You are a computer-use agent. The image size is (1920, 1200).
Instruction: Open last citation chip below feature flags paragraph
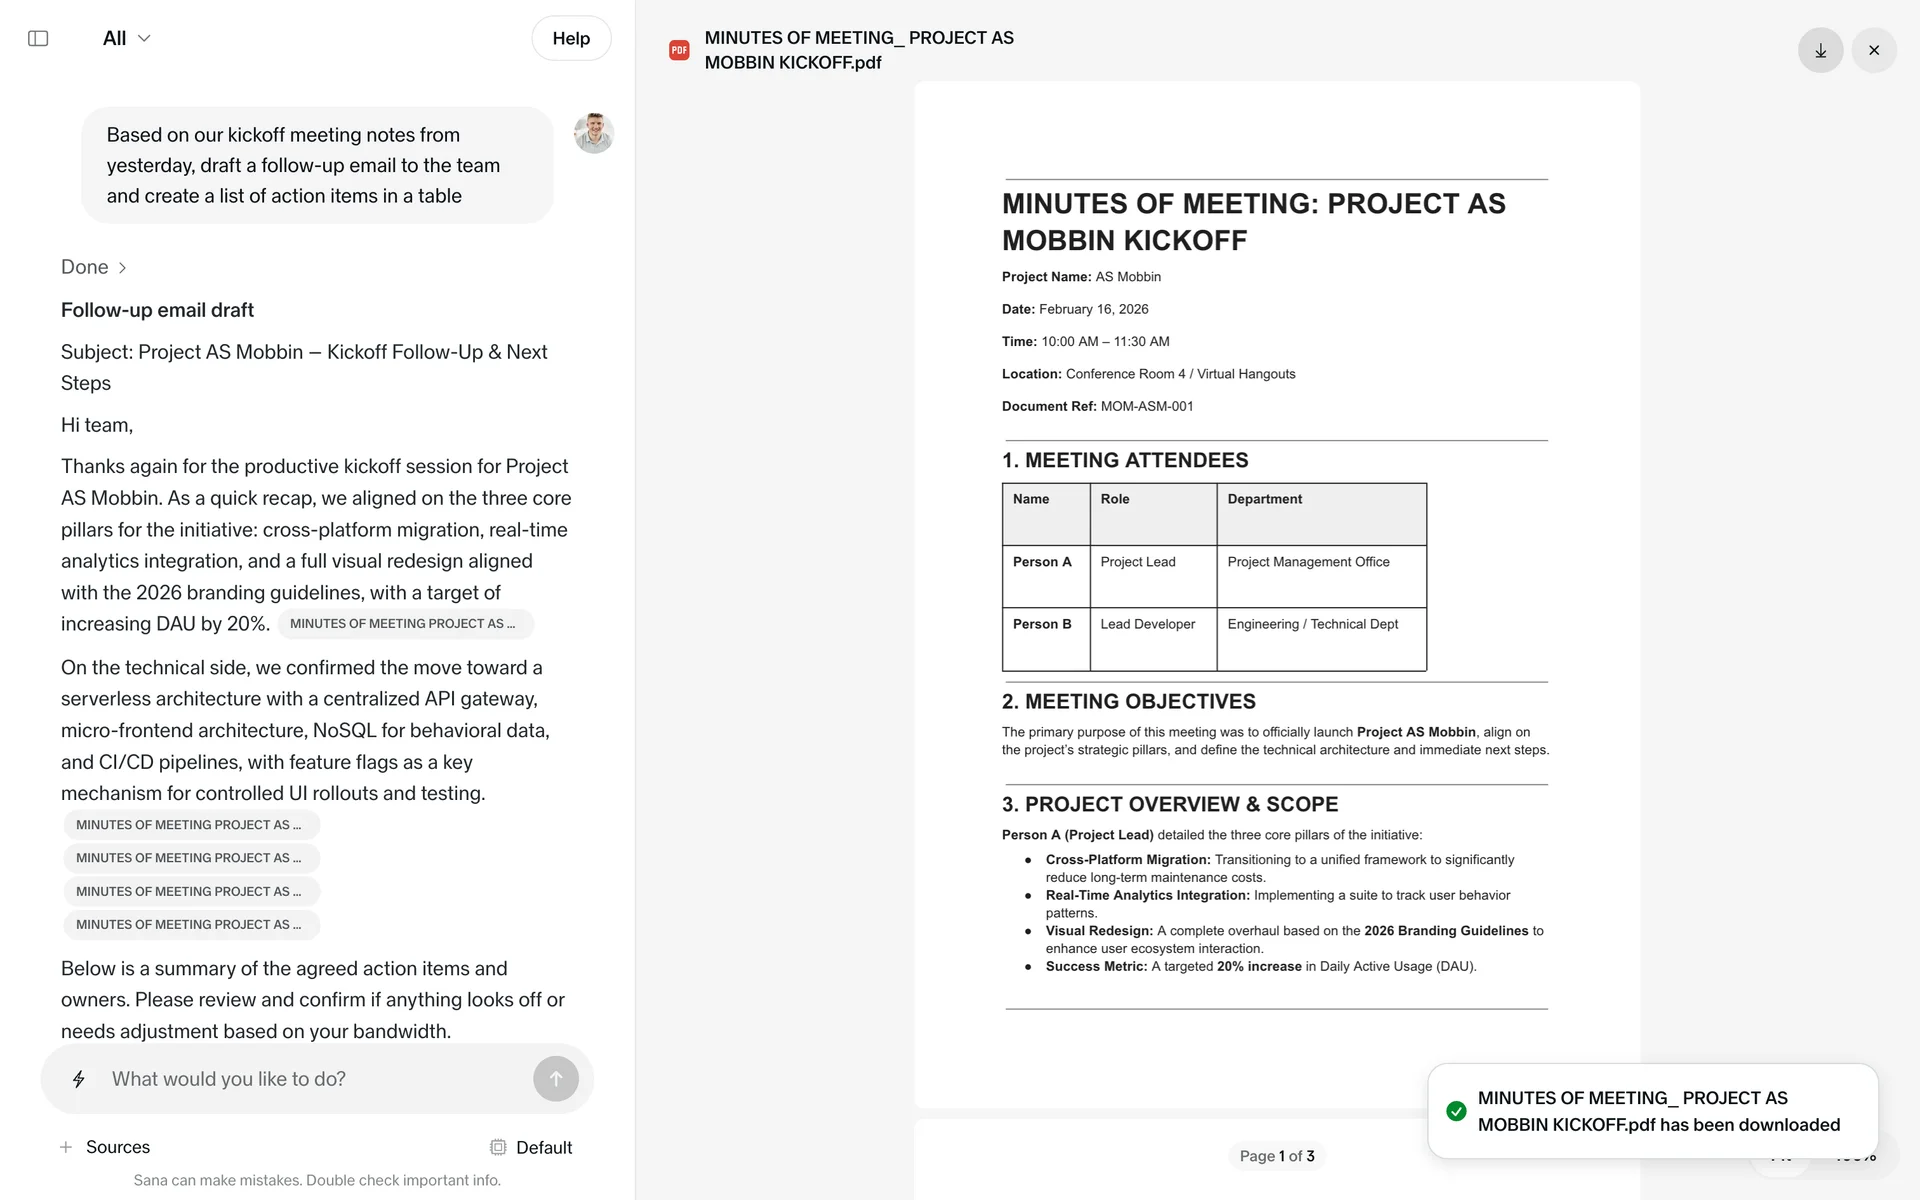(x=190, y=925)
